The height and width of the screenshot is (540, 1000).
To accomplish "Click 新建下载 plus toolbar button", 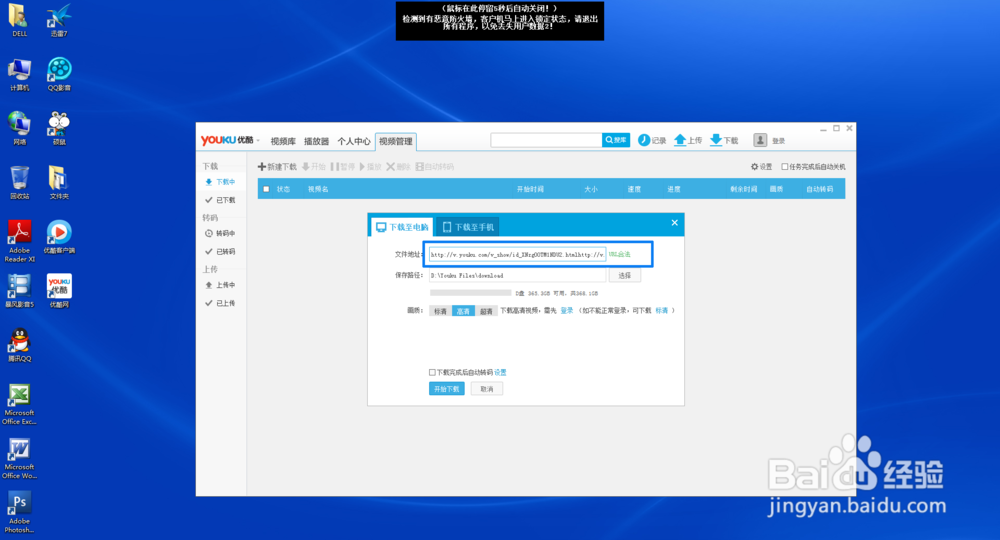I will pos(277,167).
